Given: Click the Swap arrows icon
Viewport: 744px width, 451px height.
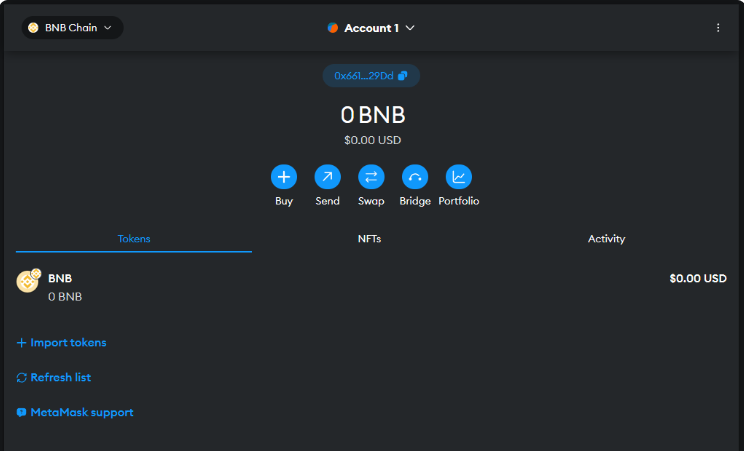Looking at the screenshot, I should (371, 177).
